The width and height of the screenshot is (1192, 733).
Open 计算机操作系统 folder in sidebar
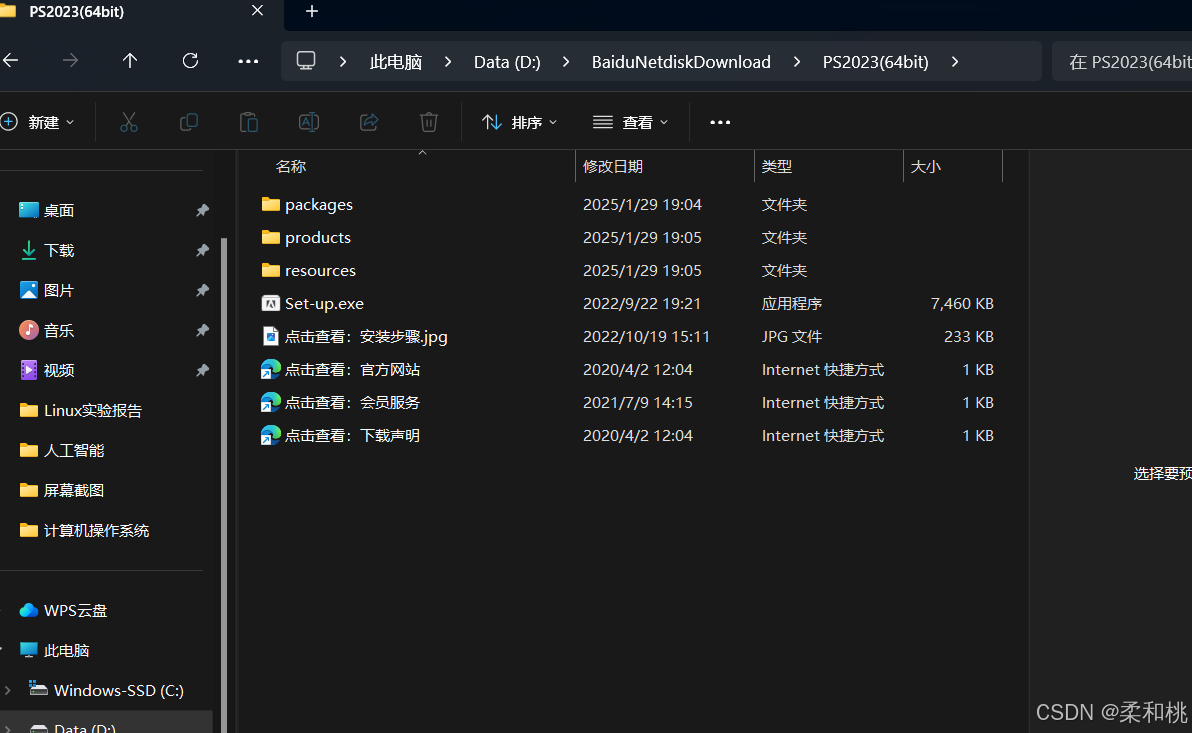pos(96,531)
